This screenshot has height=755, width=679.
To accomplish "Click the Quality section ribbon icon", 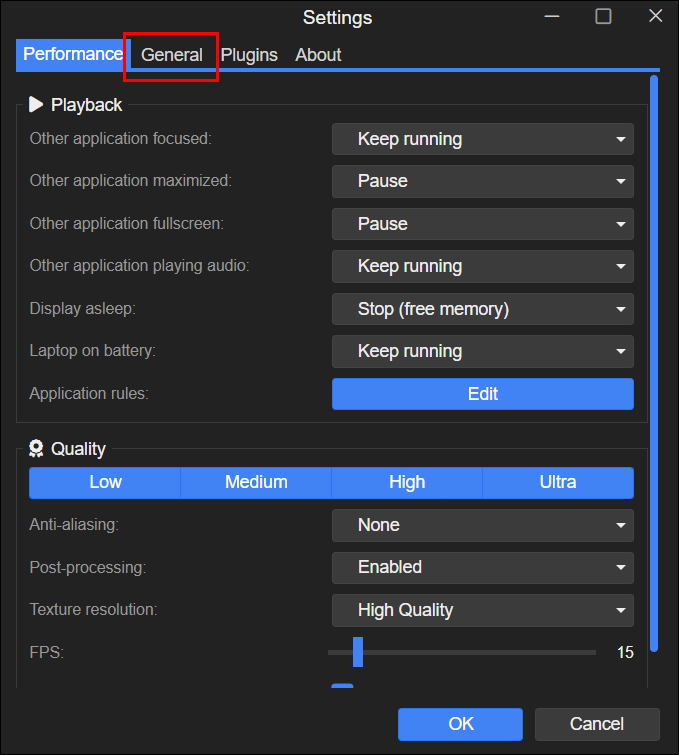I will click(x=36, y=449).
